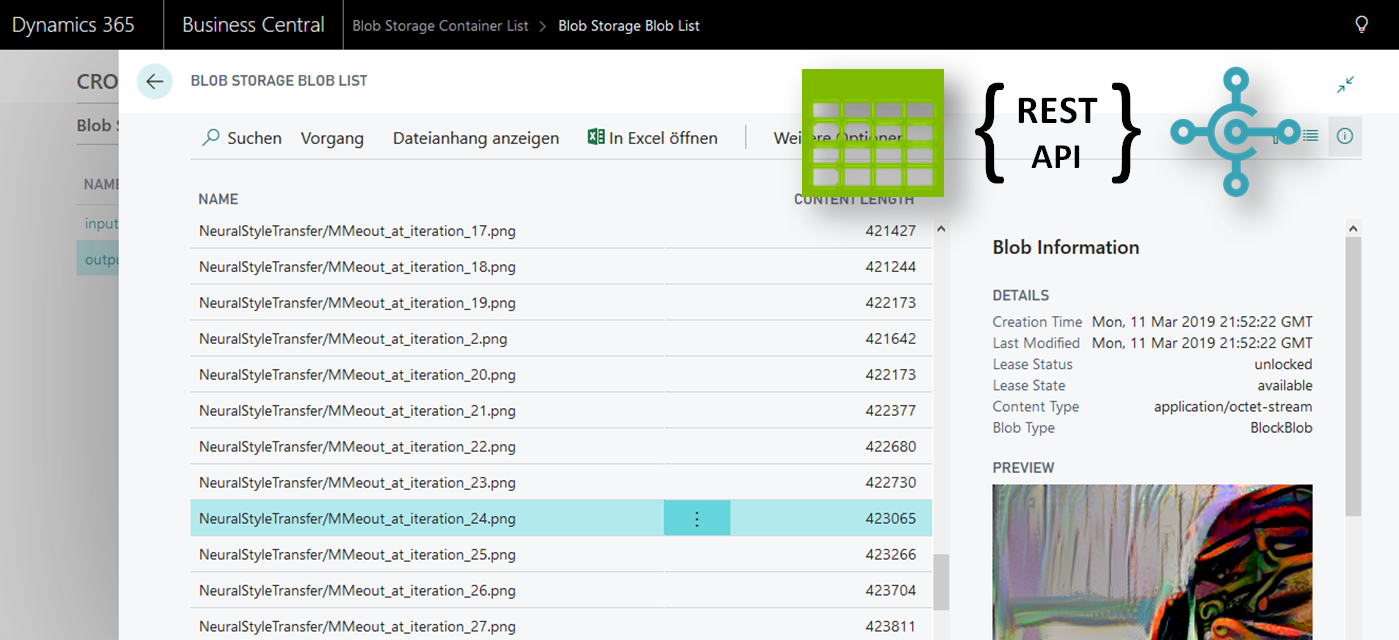Image resolution: width=1399 pixels, height=640 pixels.
Task: Collapse the PREVIEW section header
Action: (x=1023, y=467)
